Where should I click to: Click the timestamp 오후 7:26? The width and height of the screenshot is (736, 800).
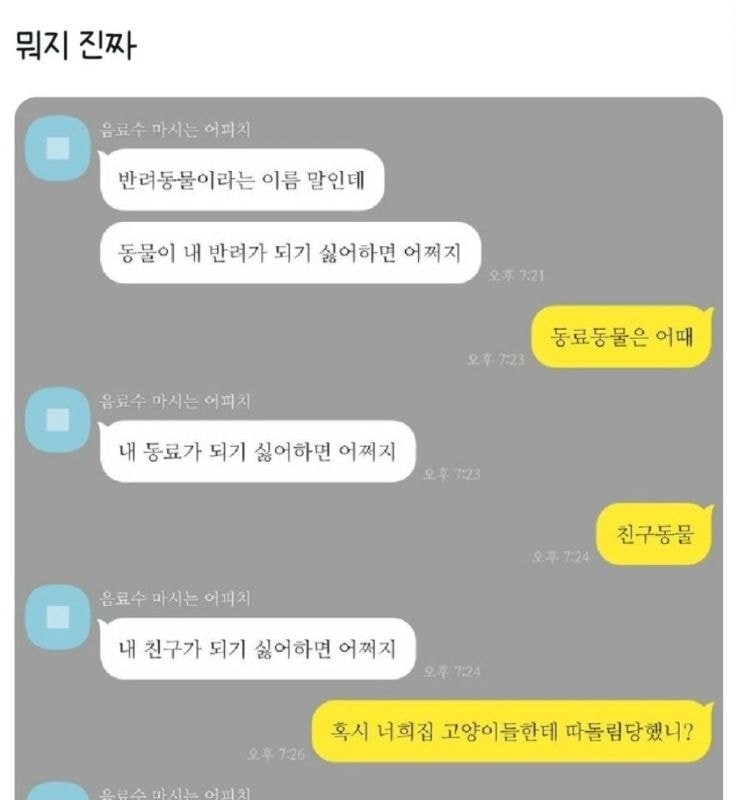276,754
